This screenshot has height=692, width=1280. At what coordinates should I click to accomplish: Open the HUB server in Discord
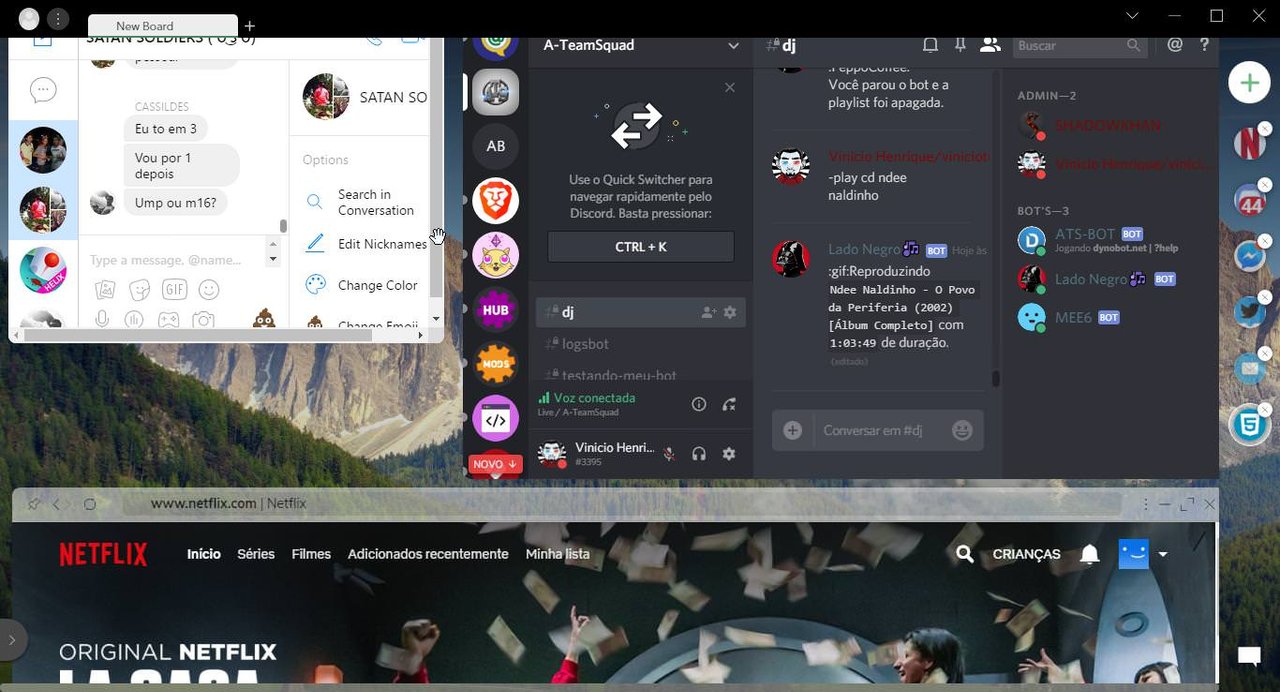pyautogui.click(x=495, y=310)
